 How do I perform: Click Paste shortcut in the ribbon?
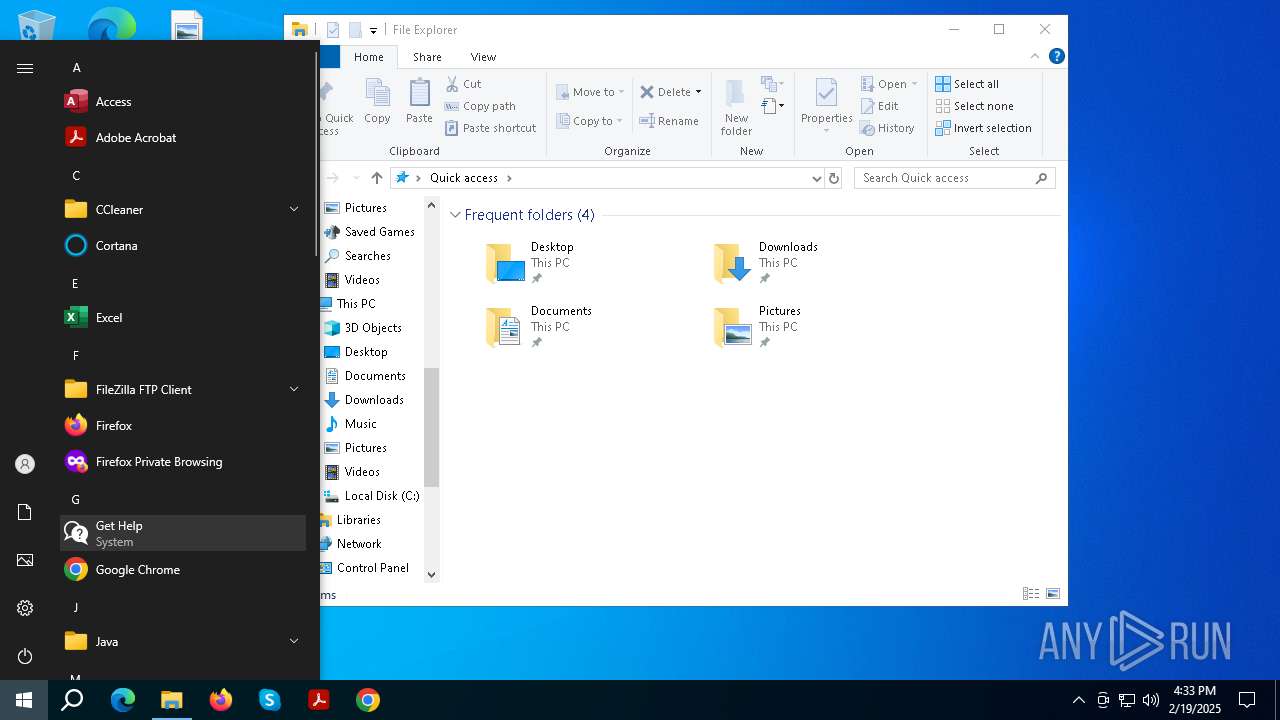pyautogui.click(x=490, y=128)
